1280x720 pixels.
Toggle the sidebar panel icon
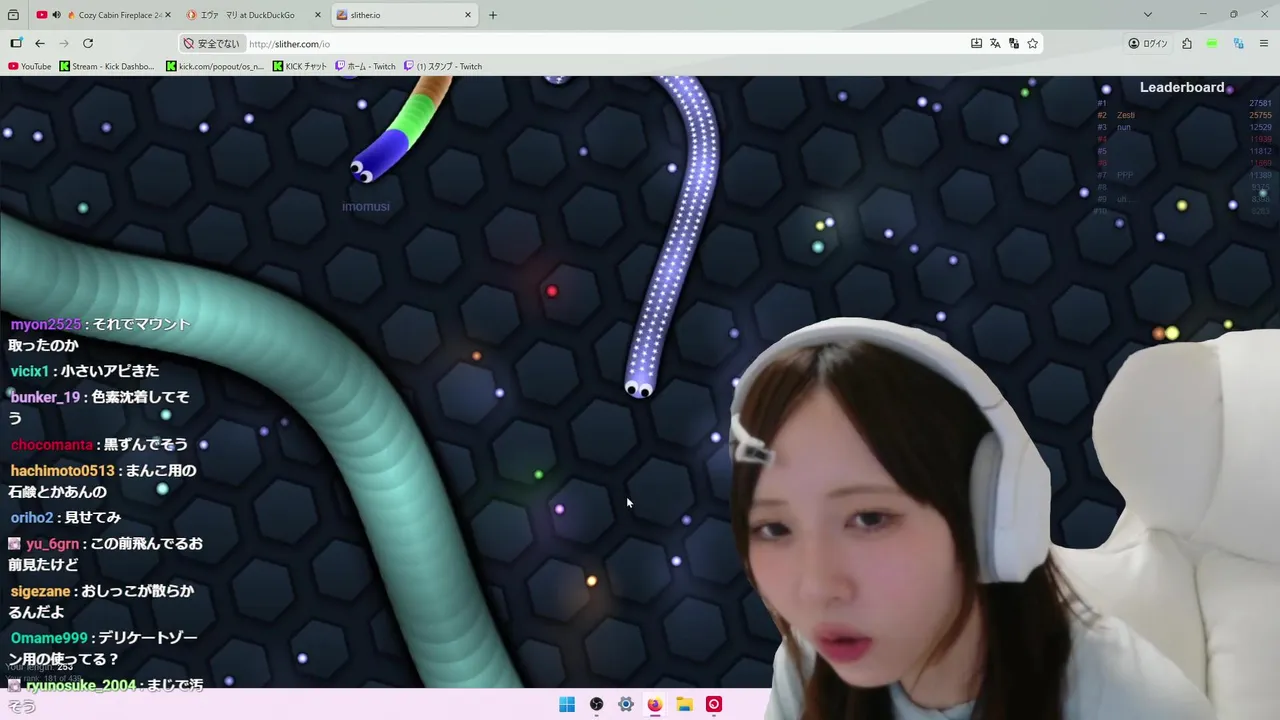point(16,43)
